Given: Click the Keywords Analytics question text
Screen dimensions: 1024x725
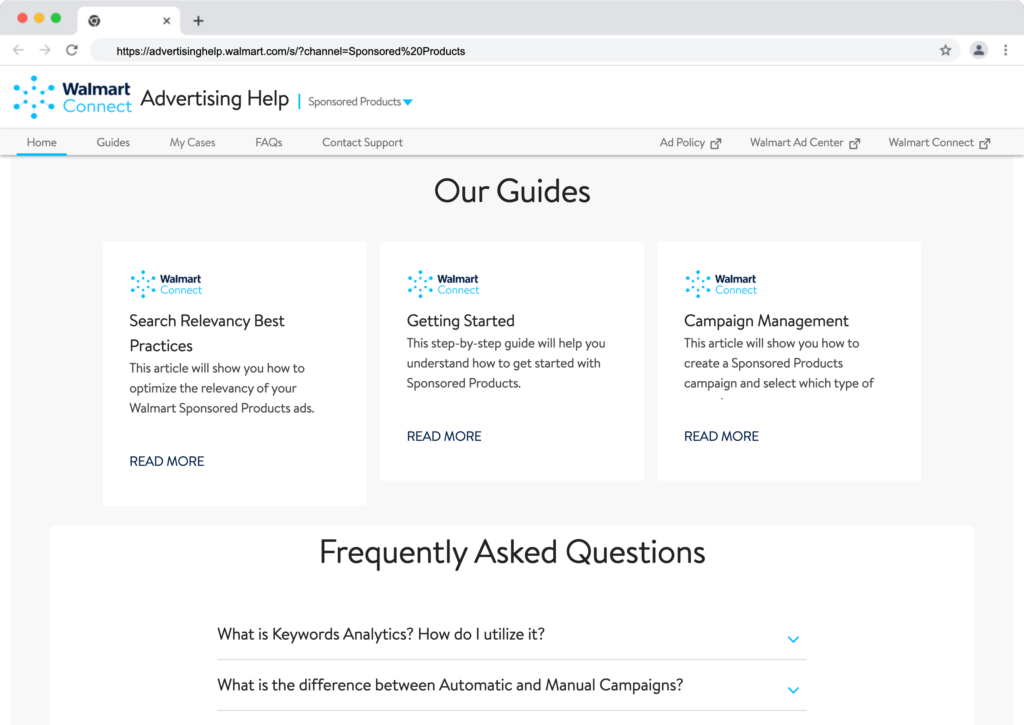Looking at the screenshot, I should (381, 634).
